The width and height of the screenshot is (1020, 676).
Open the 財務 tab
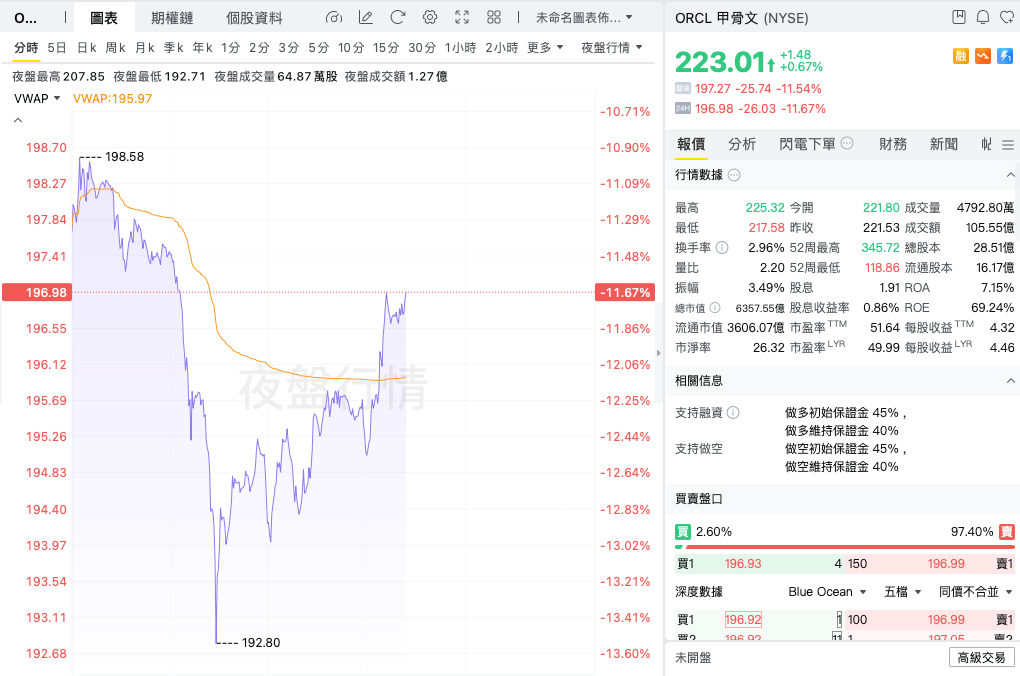tap(893, 144)
